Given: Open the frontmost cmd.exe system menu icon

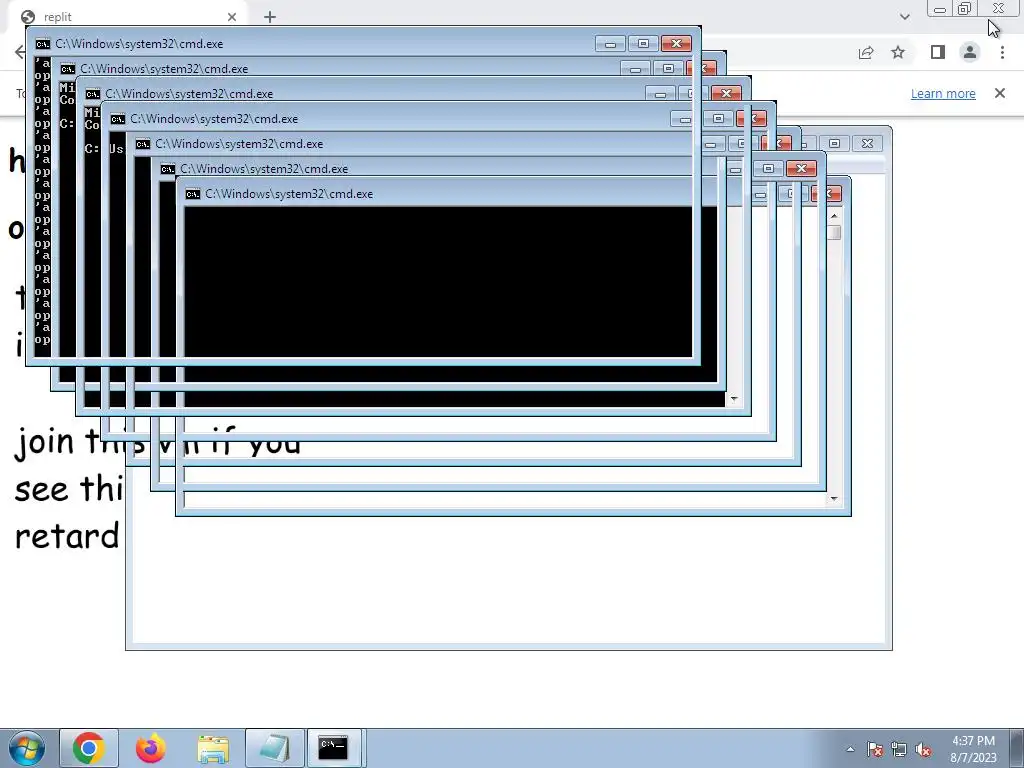Looking at the screenshot, I should tap(43, 44).
